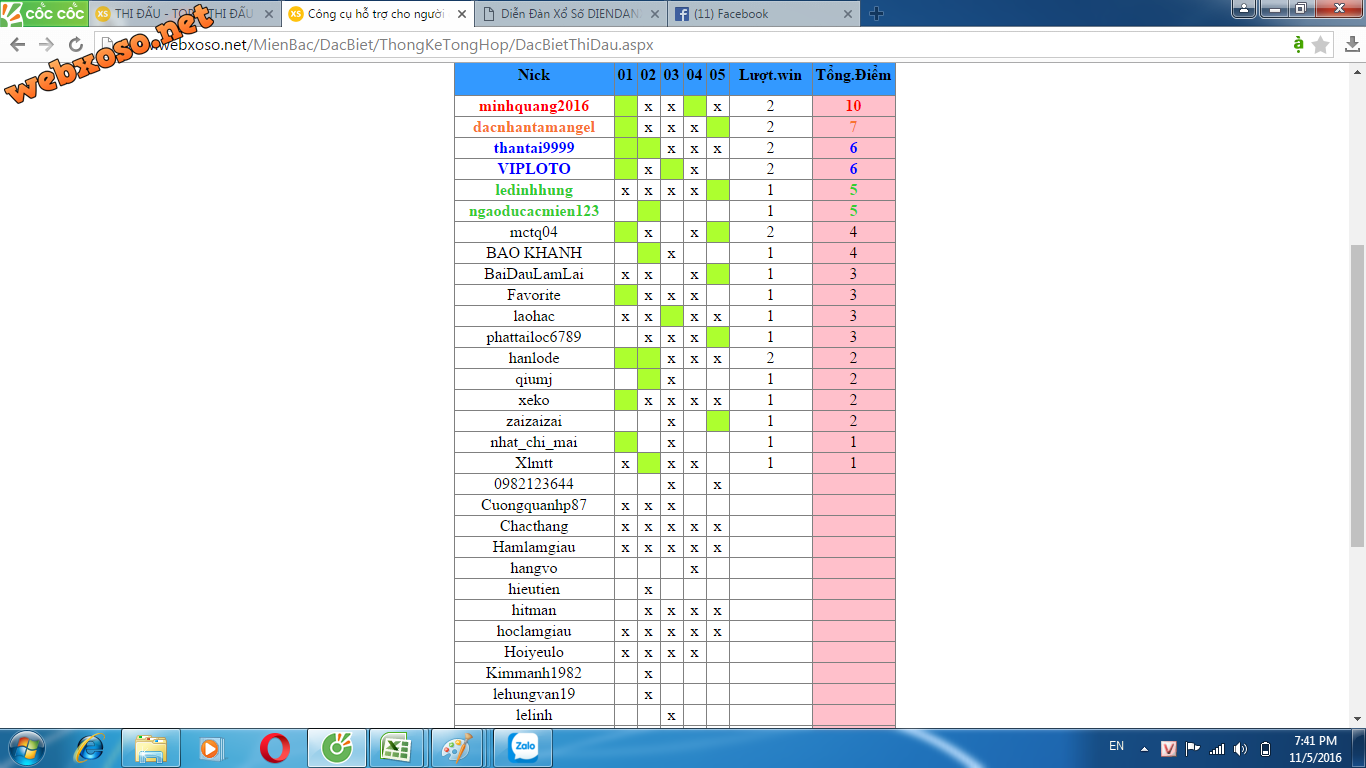This screenshot has width=1366, height=768.
Task: Close the Diễn Đàn Xổ Số tab
Action: point(654,14)
